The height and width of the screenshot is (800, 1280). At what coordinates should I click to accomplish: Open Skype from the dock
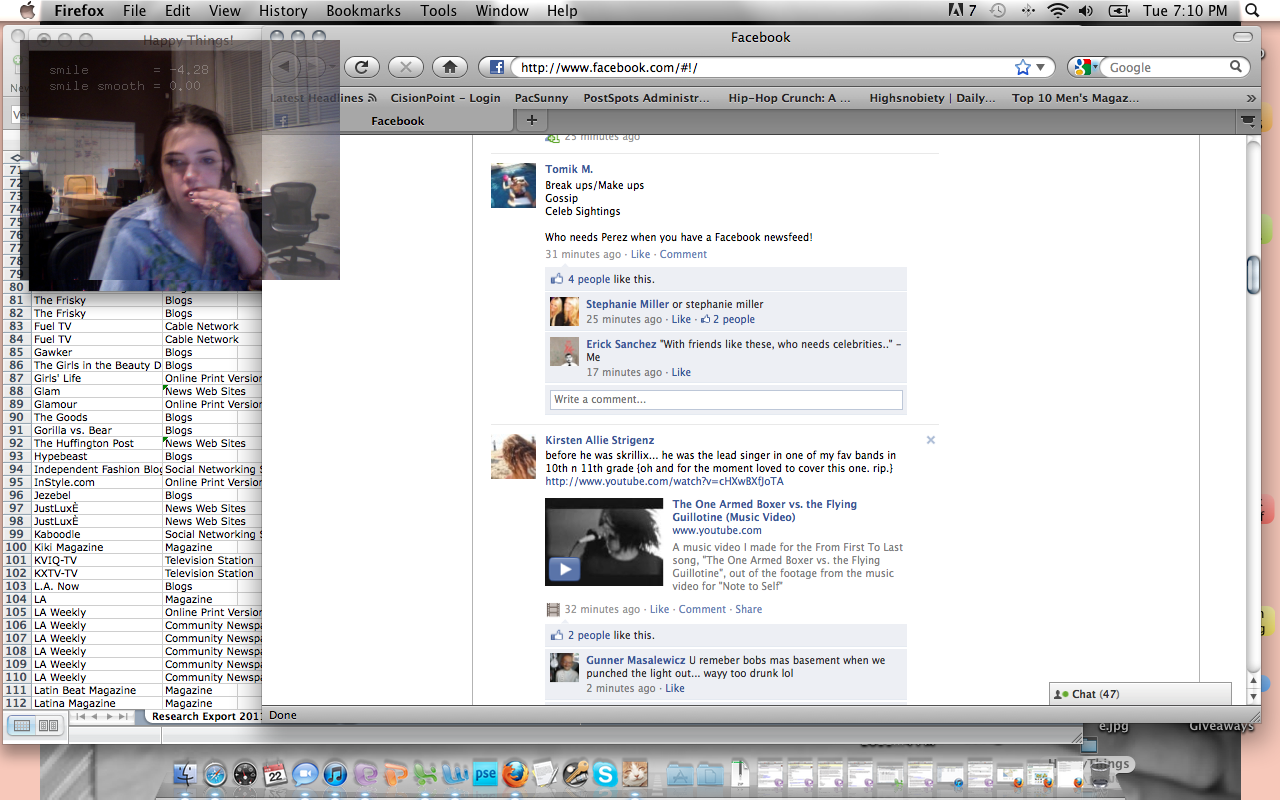click(604, 773)
